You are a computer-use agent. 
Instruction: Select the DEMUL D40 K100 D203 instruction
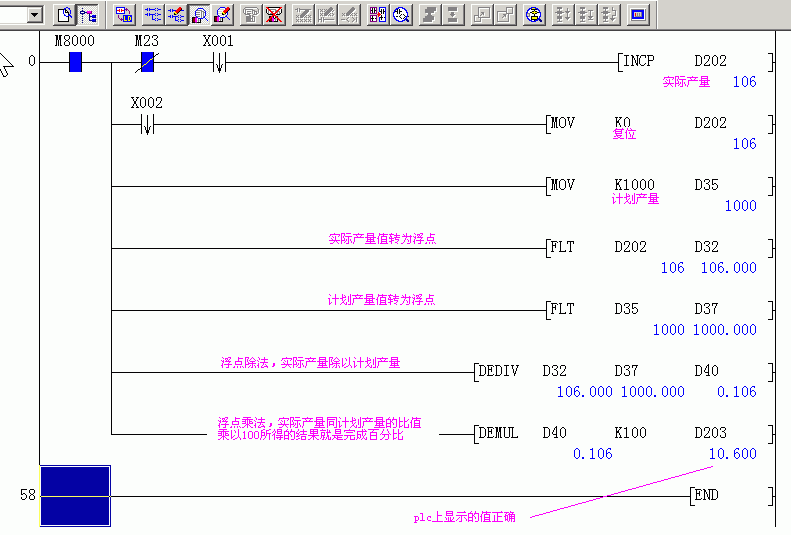(624, 434)
